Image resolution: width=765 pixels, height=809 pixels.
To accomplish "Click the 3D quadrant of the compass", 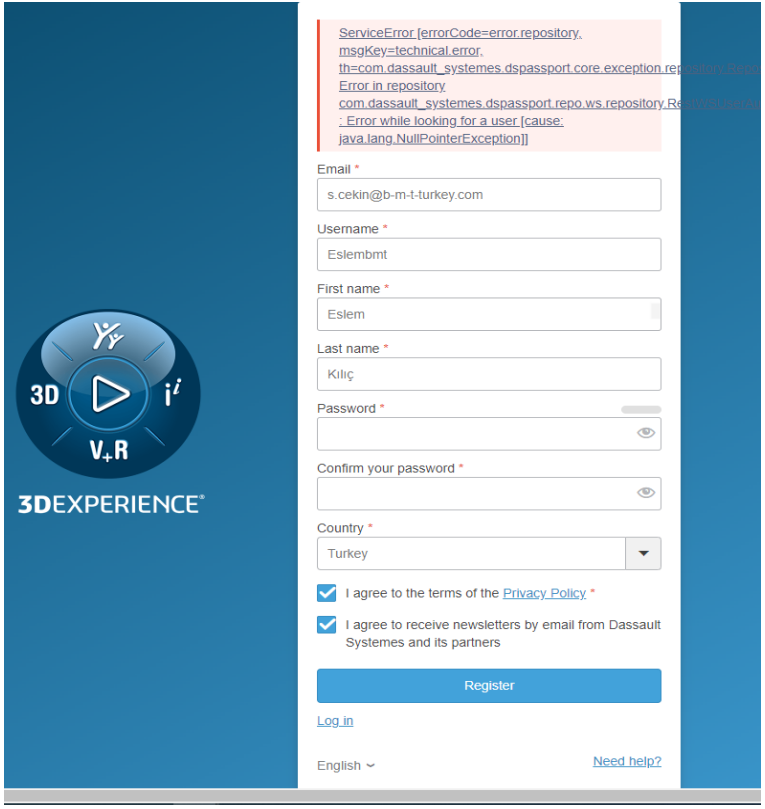I will [45, 396].
